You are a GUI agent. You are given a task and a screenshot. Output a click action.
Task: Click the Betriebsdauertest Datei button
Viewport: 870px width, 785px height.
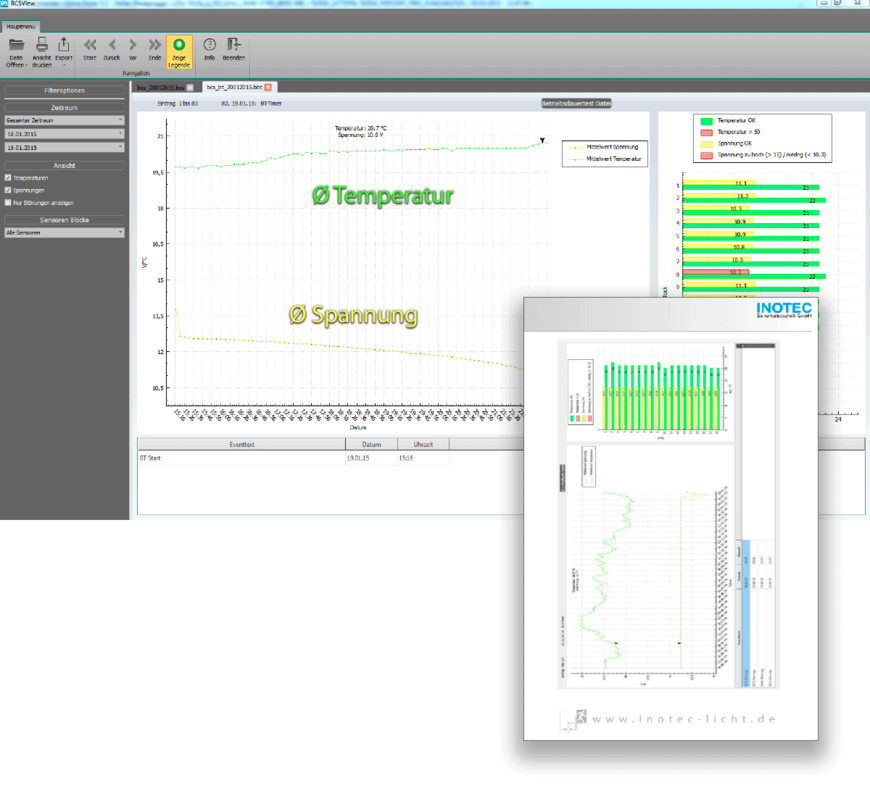(x=575, y=103)
